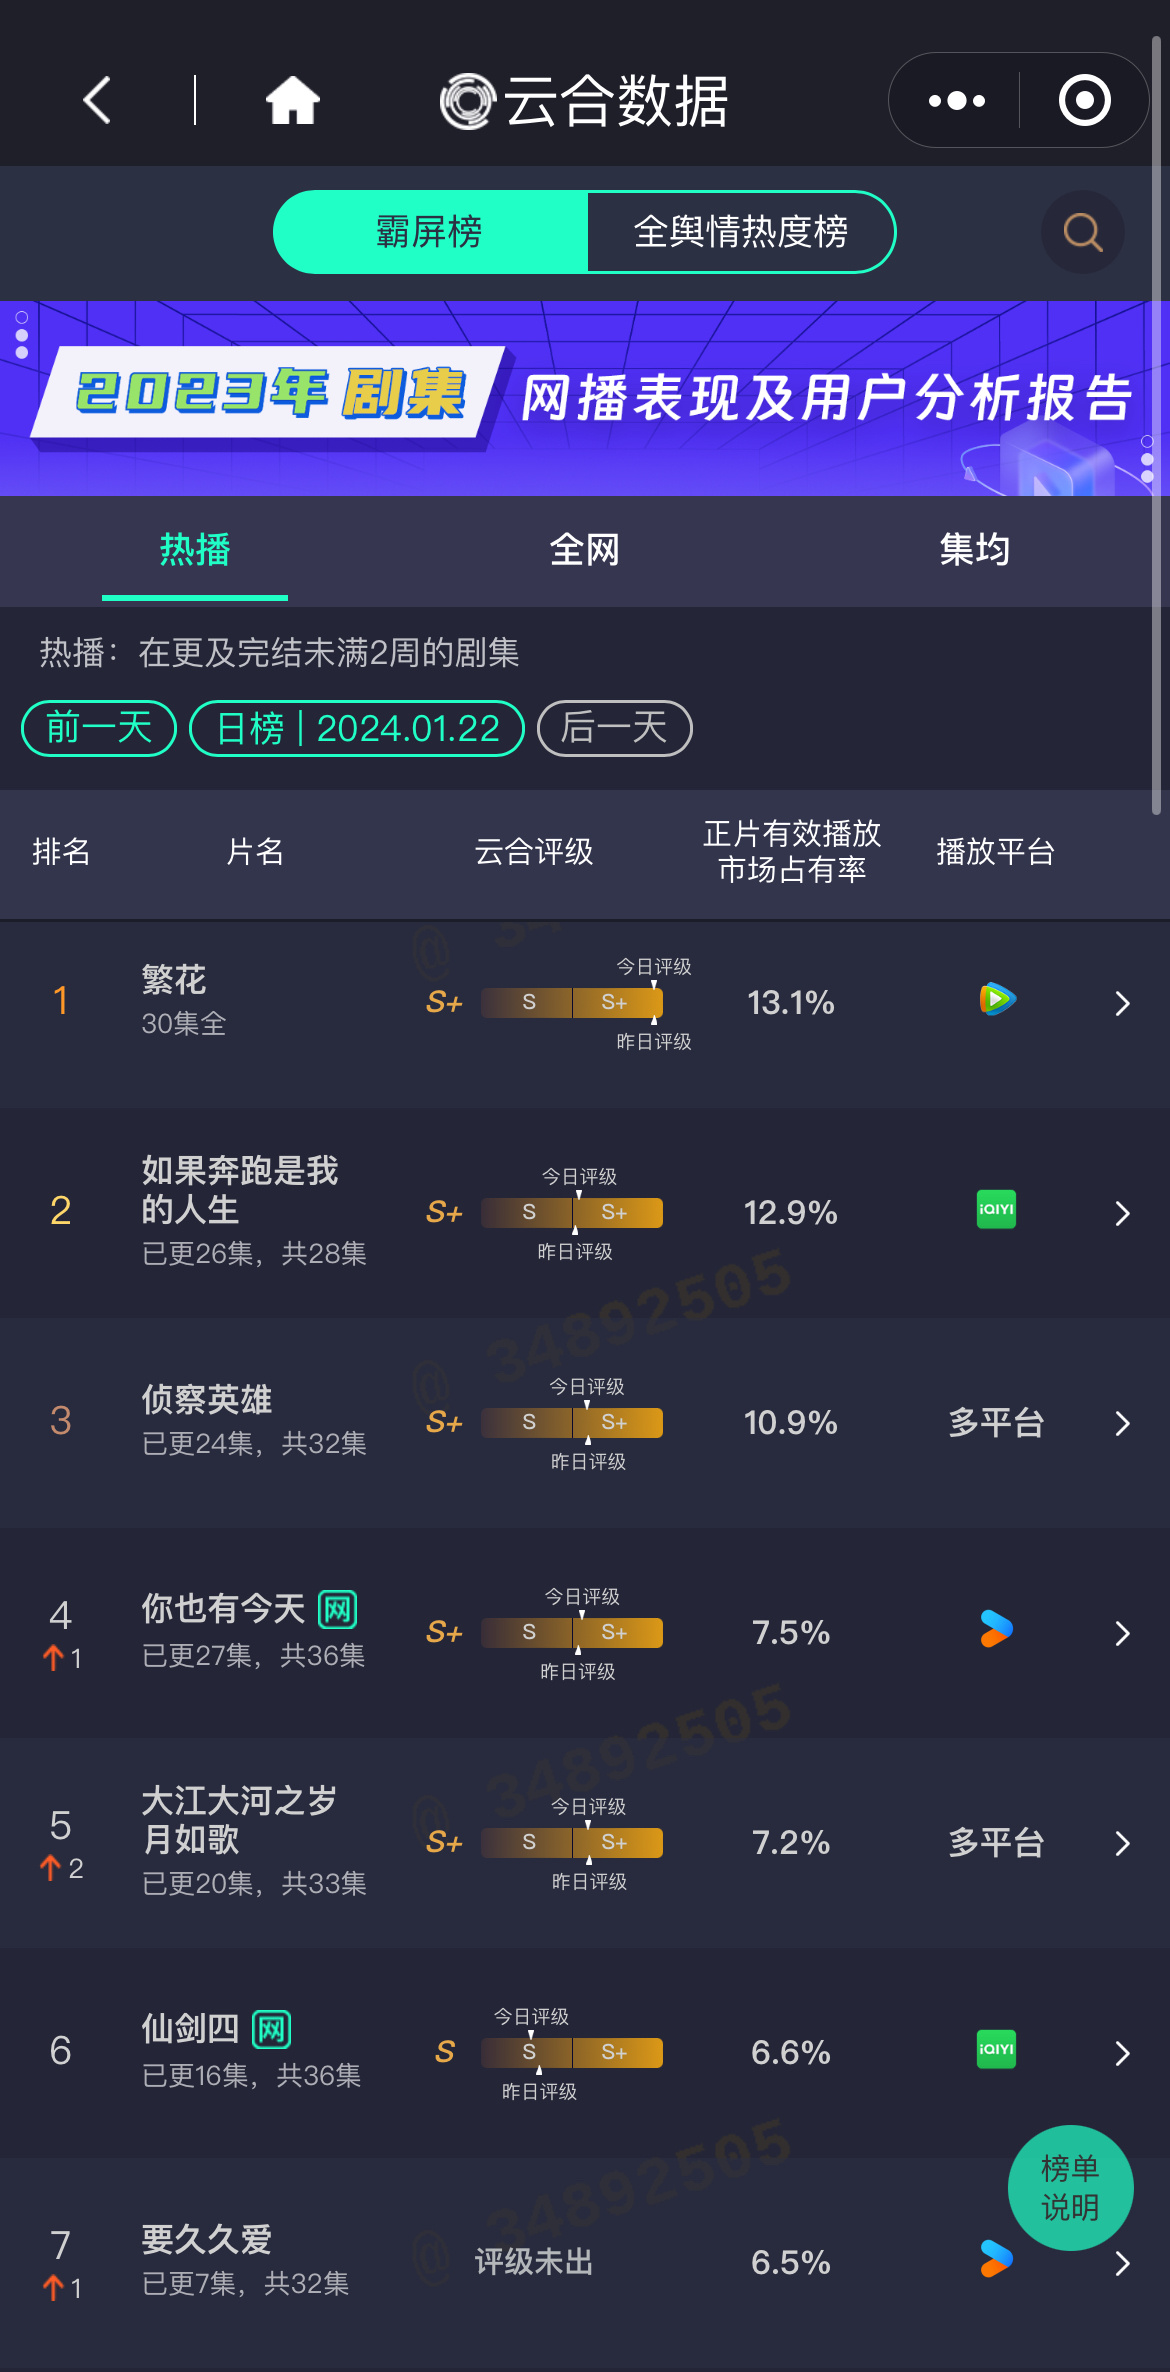Tap the back arrow icon
The width and height of the screenshot is (1170, 2372).
[x=97, y=100]
